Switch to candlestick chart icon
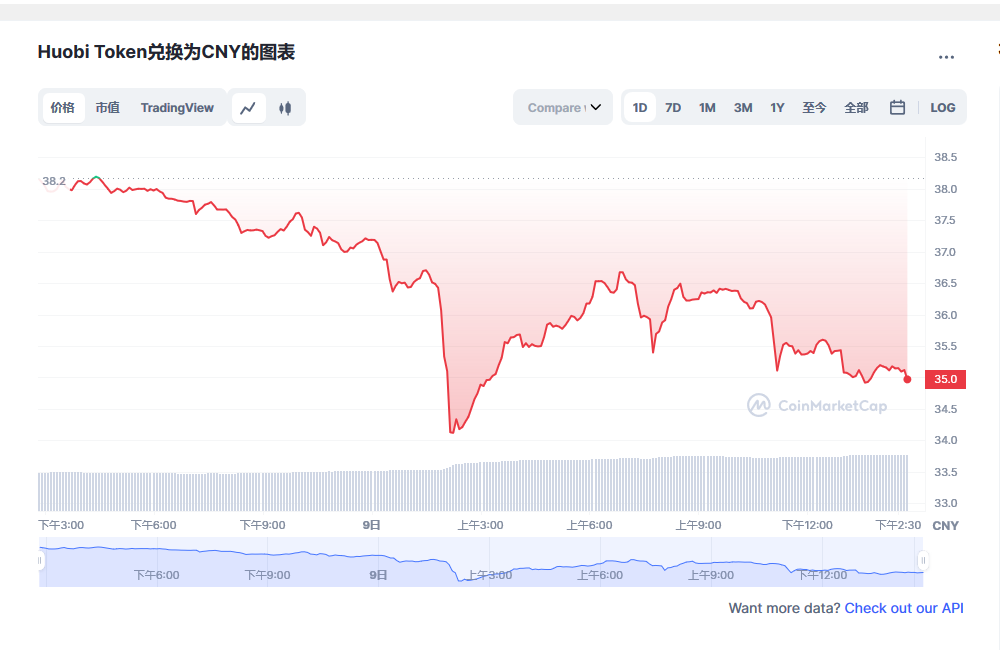 coord(285,108)
